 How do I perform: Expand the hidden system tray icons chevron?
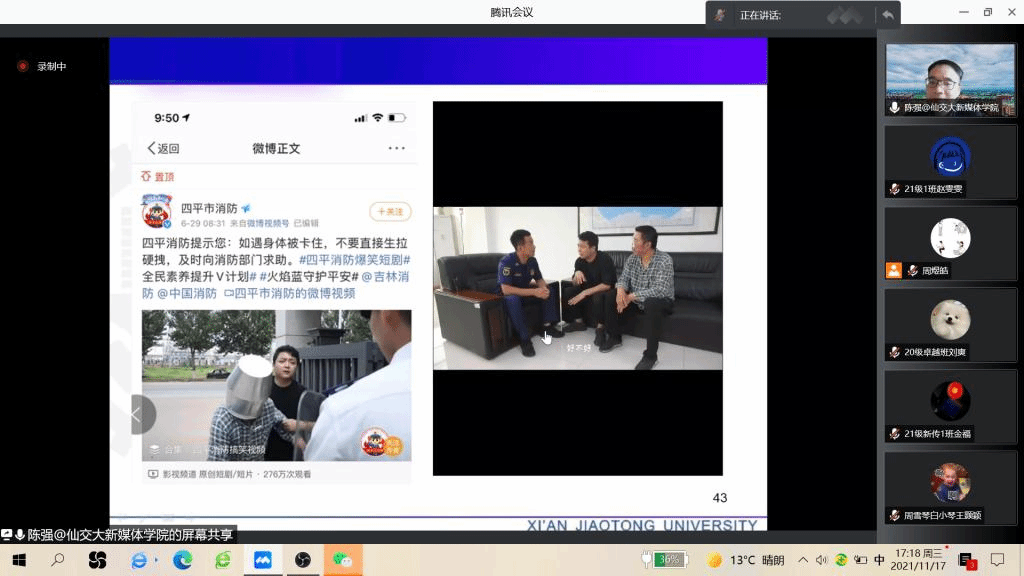click(x=804, y=560)
